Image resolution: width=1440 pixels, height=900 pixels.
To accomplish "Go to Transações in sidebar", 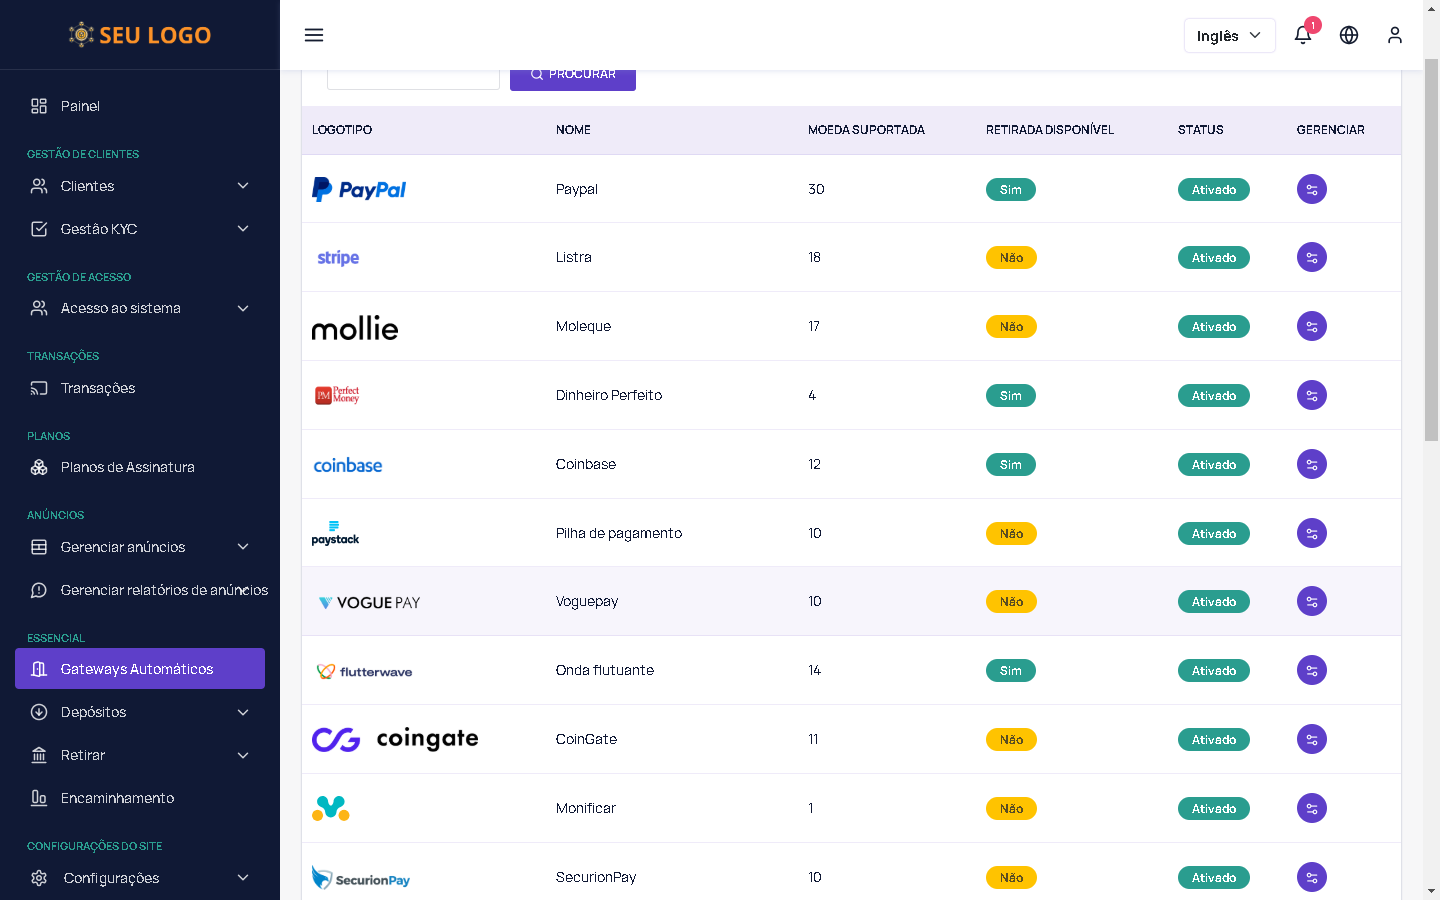I will (x=98, y=388).
